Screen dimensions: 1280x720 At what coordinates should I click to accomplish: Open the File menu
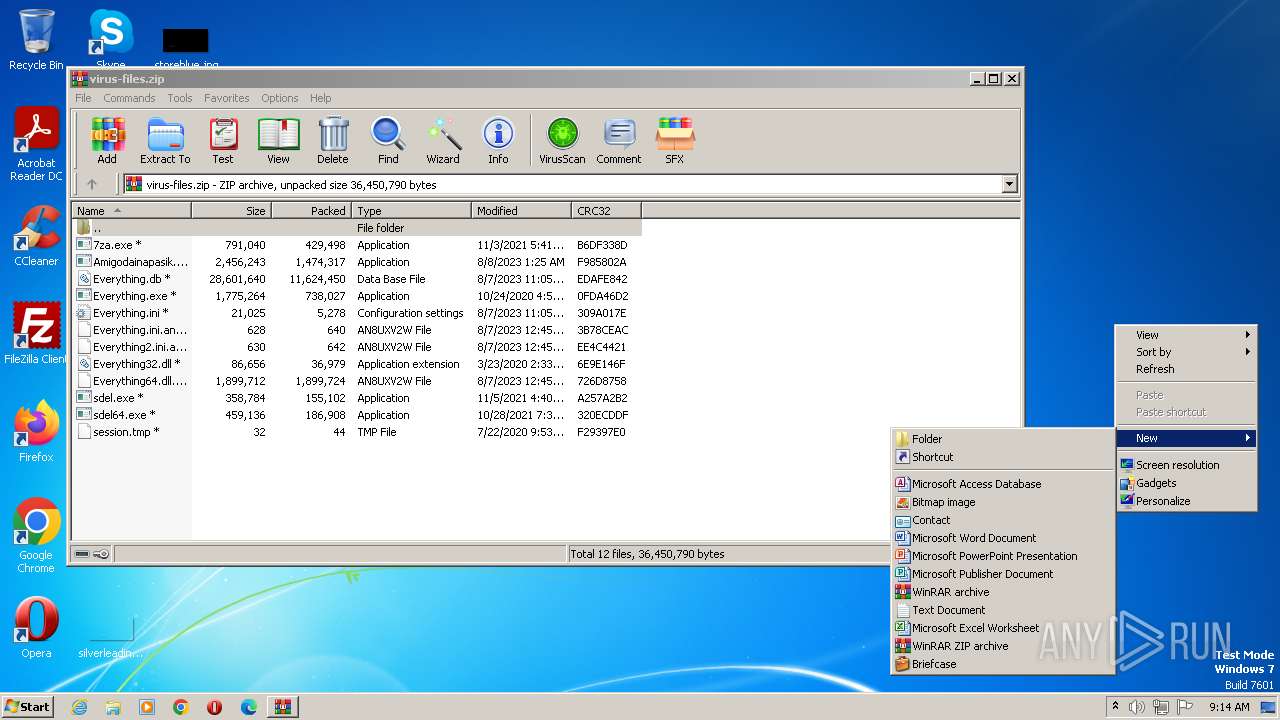[x=83, y=98]
